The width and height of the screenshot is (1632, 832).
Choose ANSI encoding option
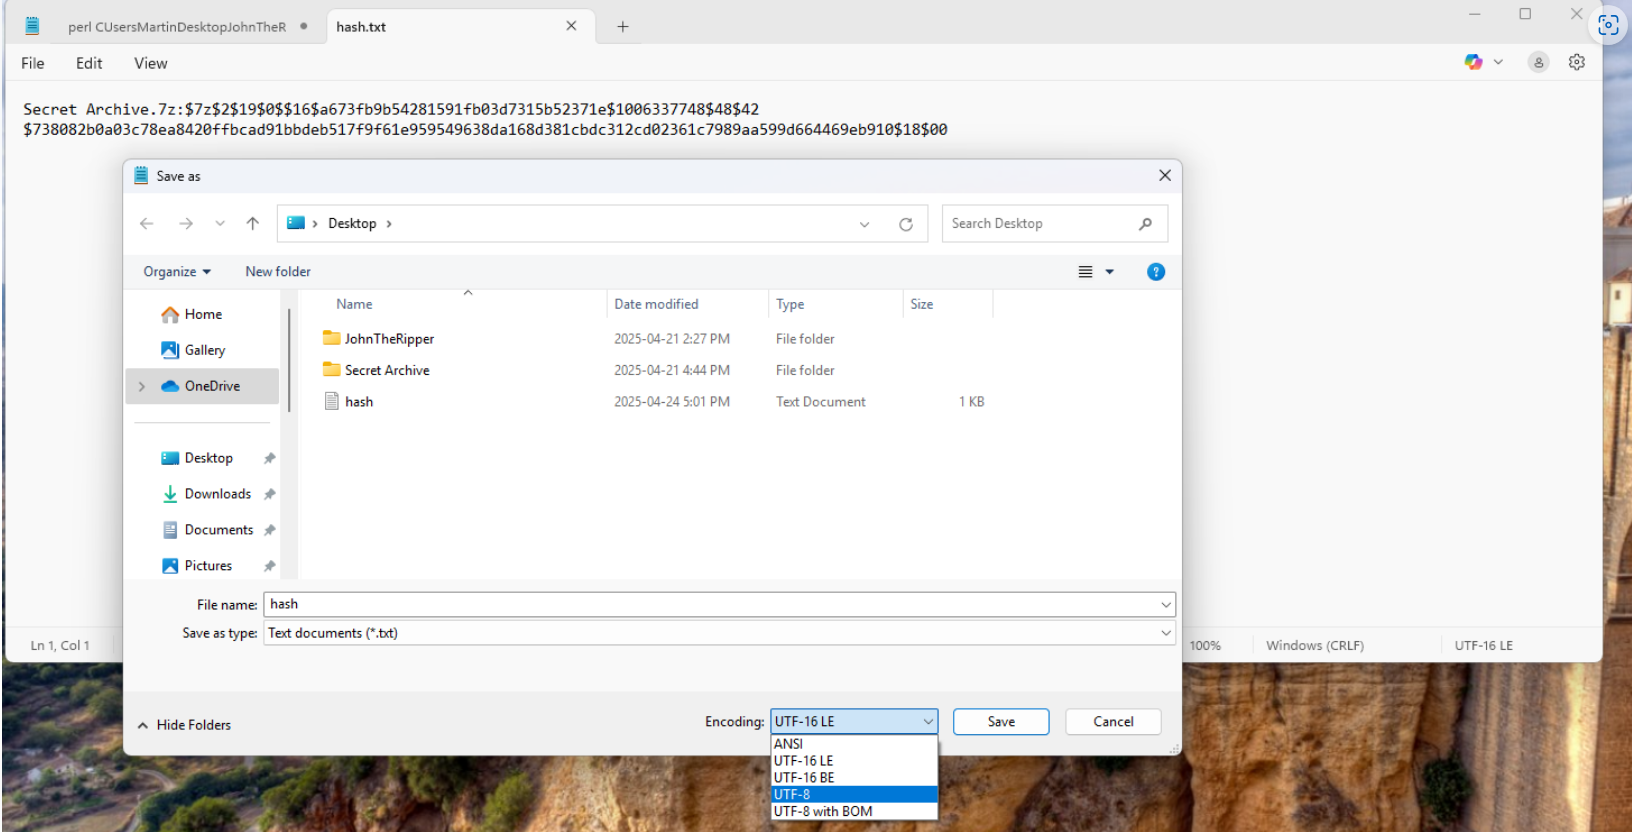854,744
